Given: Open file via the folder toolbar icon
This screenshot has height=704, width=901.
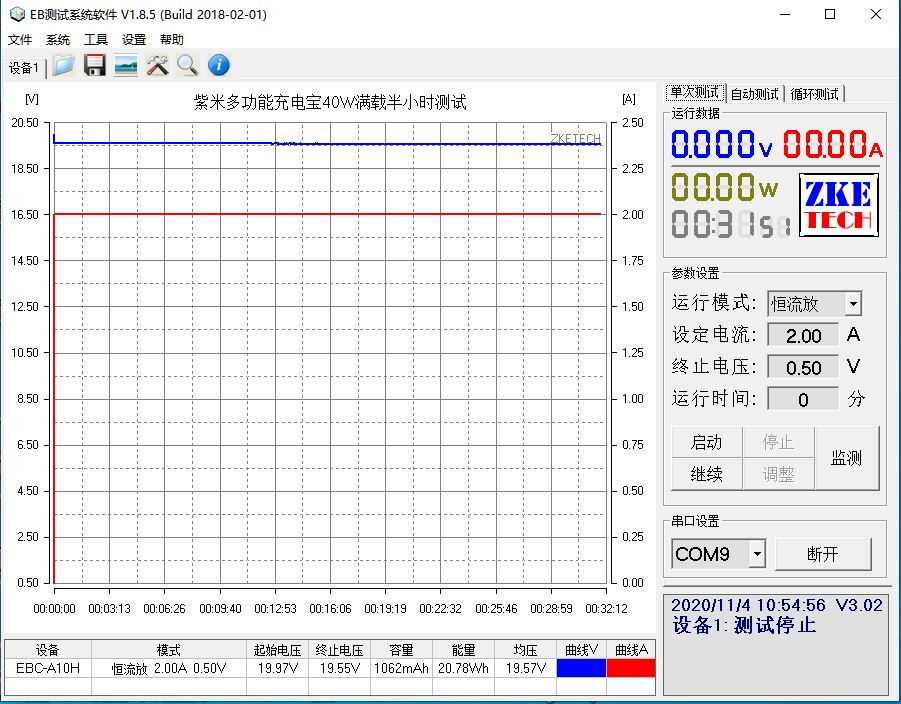Looking at the screenshot, I should click(64, 66).
